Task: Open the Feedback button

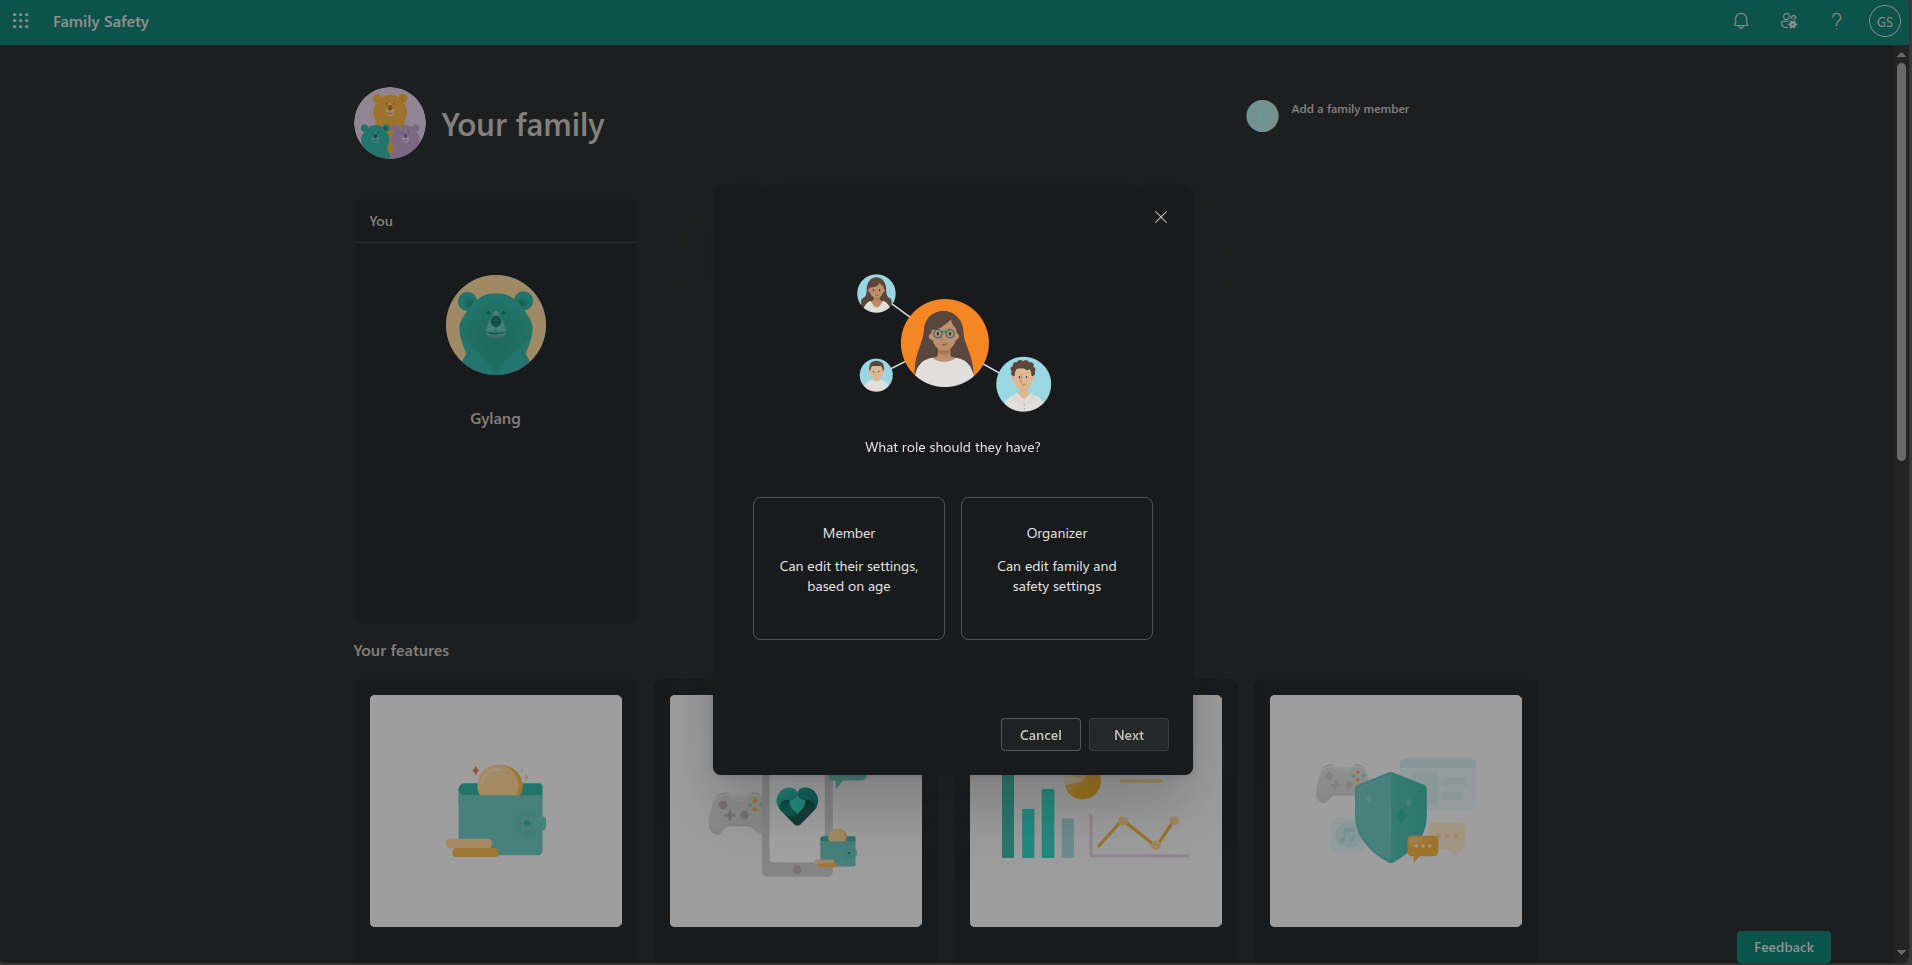Action: pyautogui.click(x=1783, y=947)
